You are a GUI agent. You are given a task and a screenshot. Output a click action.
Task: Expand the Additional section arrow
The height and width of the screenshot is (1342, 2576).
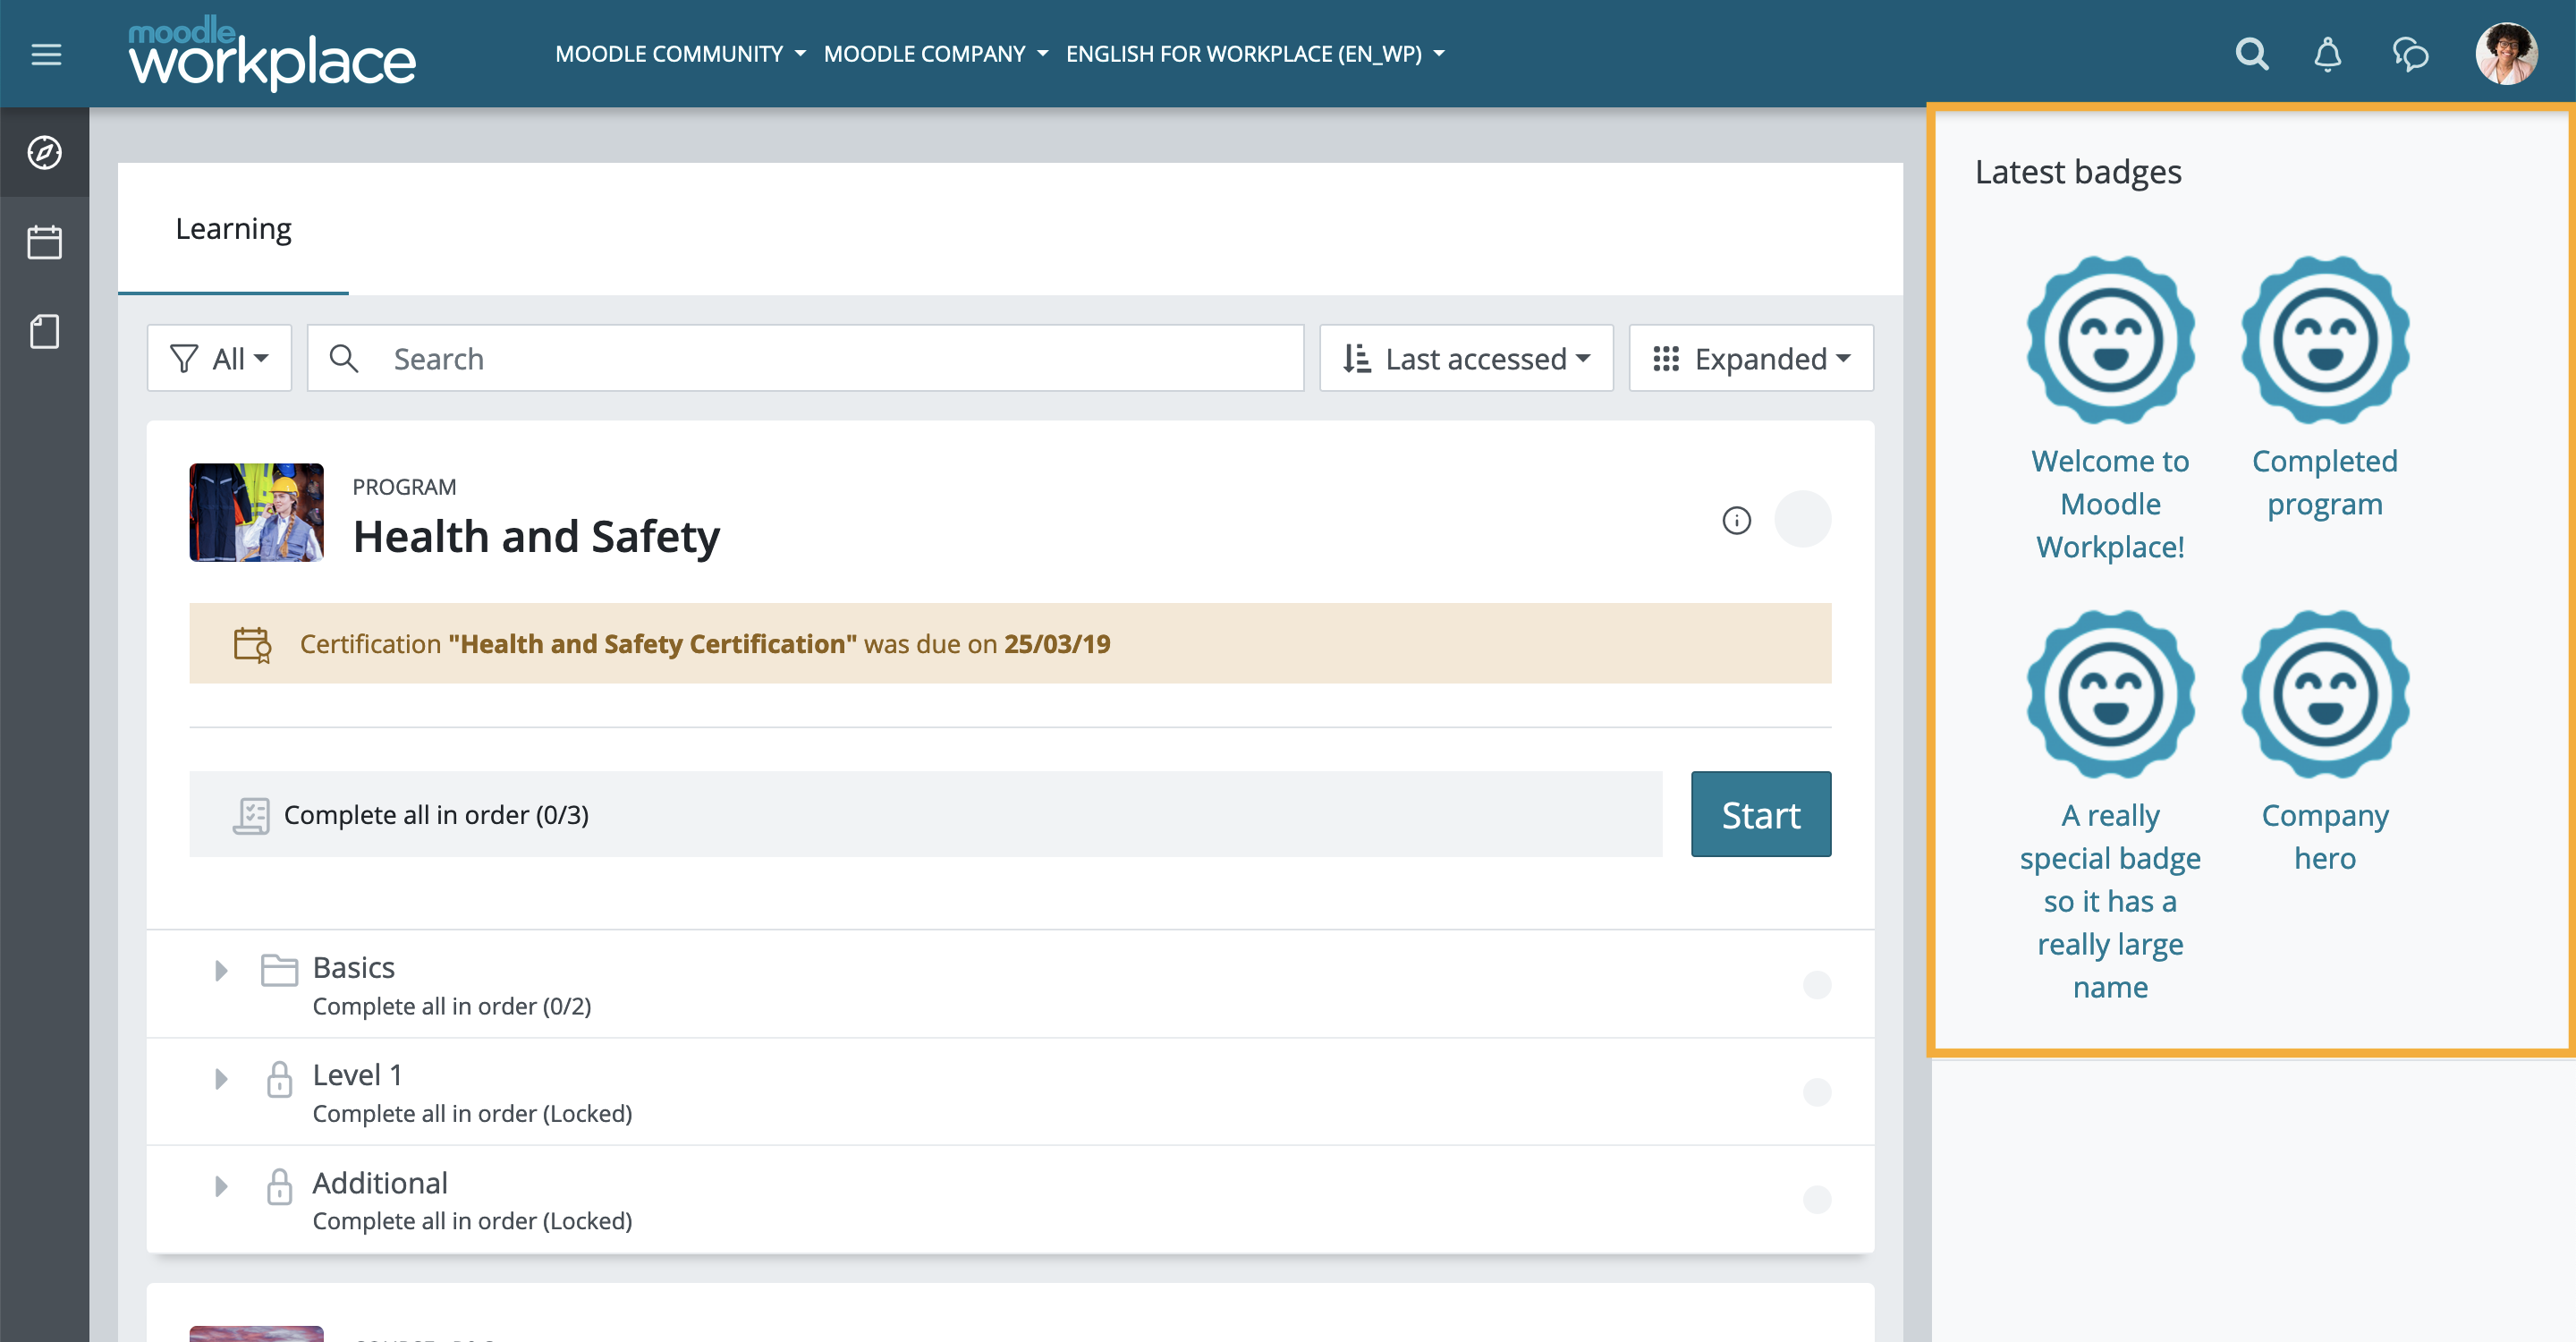tap(221, 1186)
